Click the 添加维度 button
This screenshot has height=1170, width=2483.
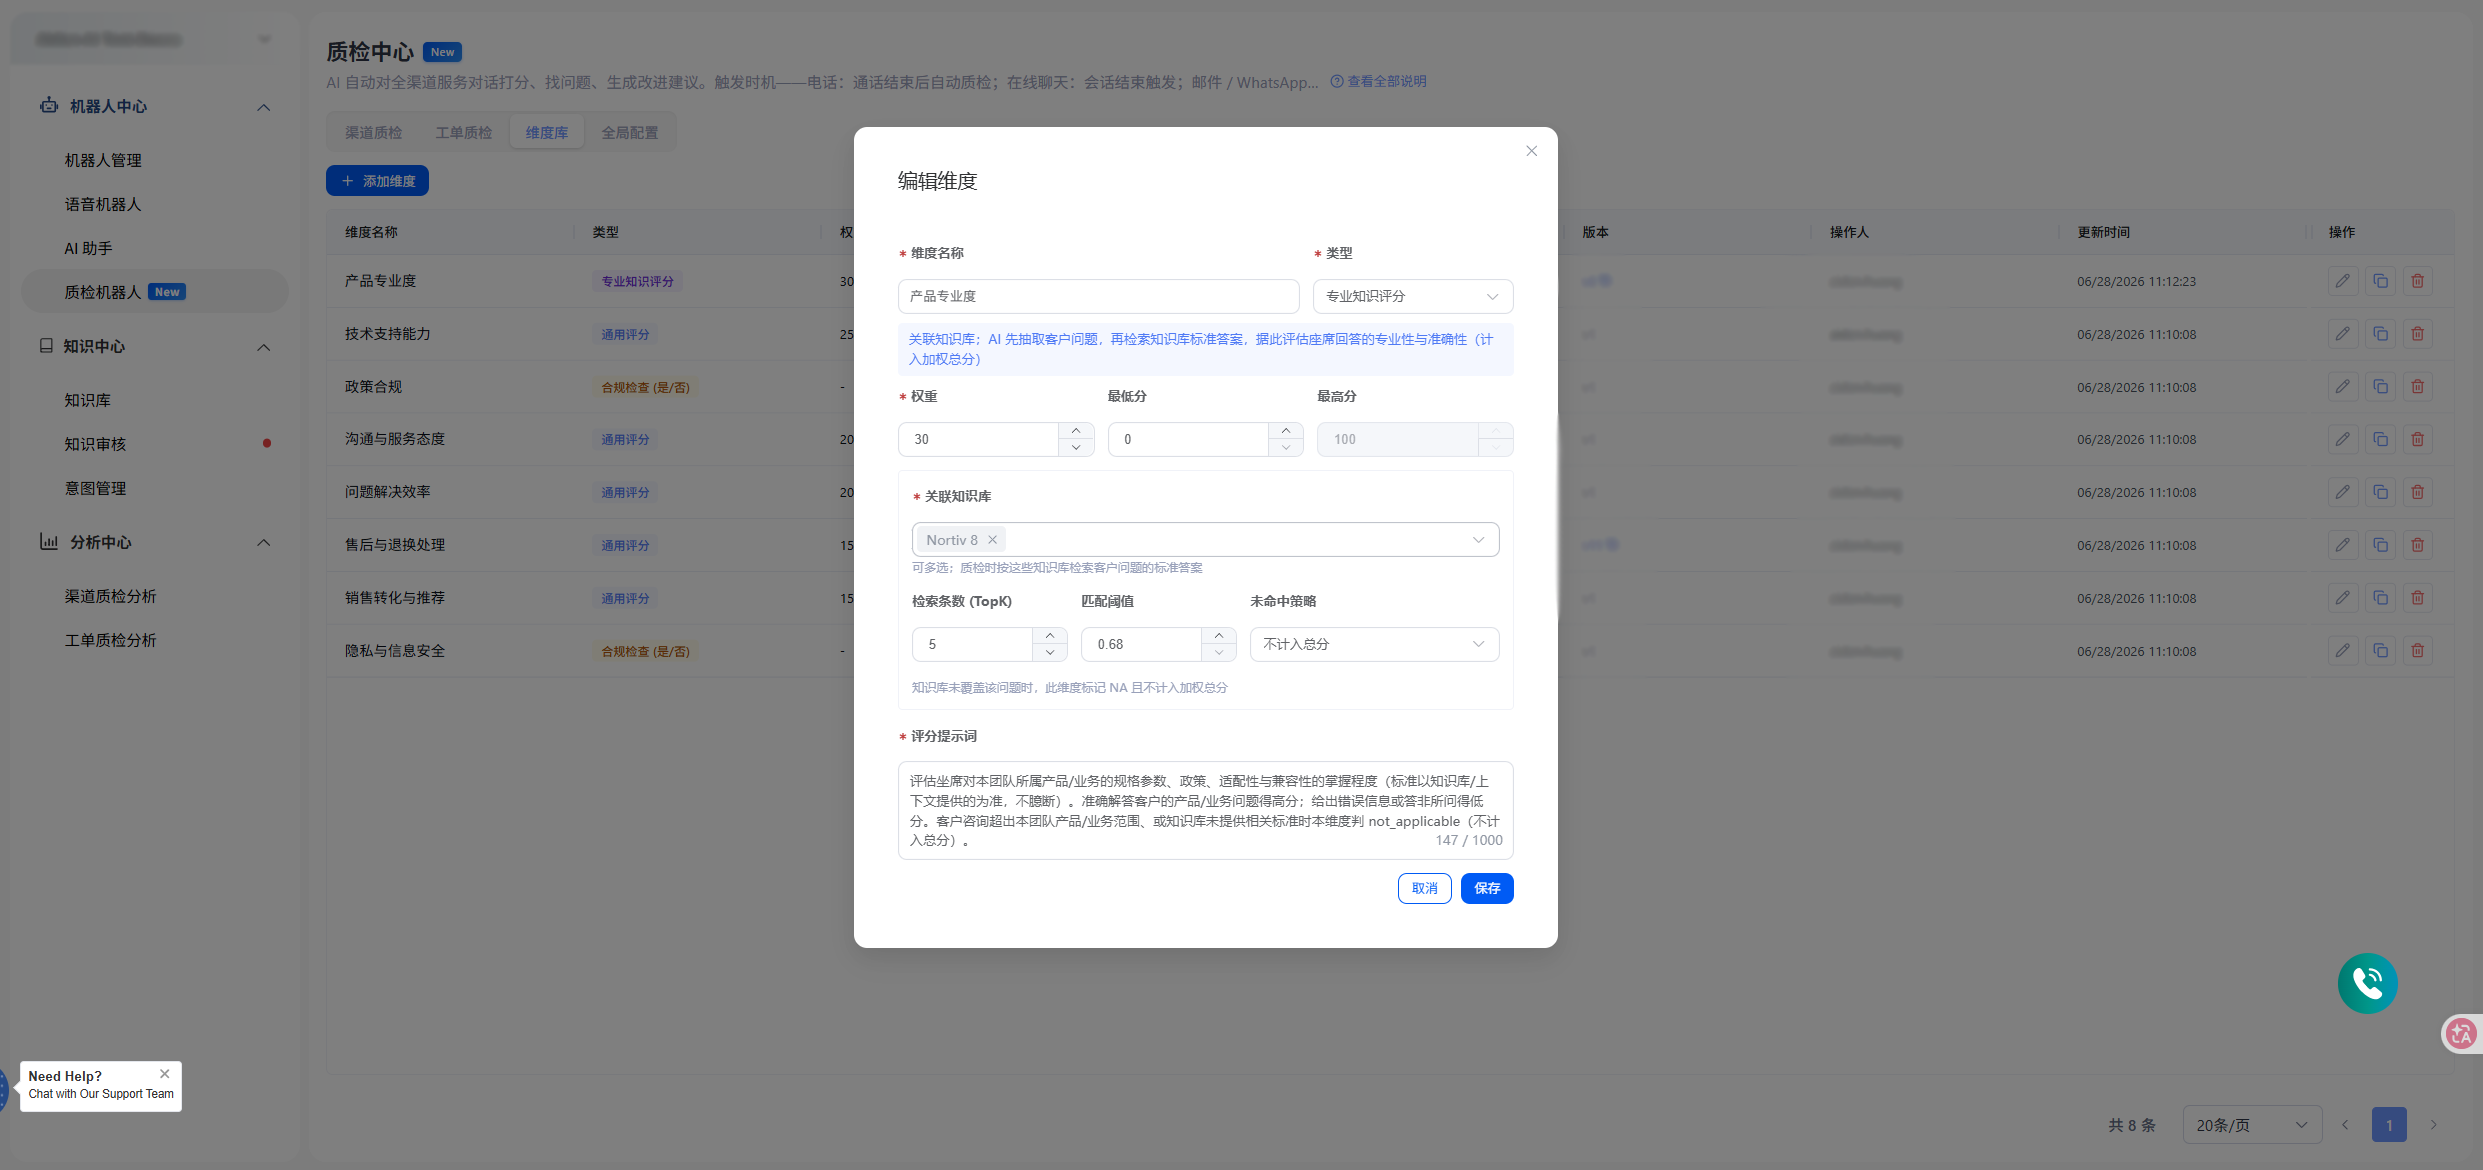click(x=377, y=181)
